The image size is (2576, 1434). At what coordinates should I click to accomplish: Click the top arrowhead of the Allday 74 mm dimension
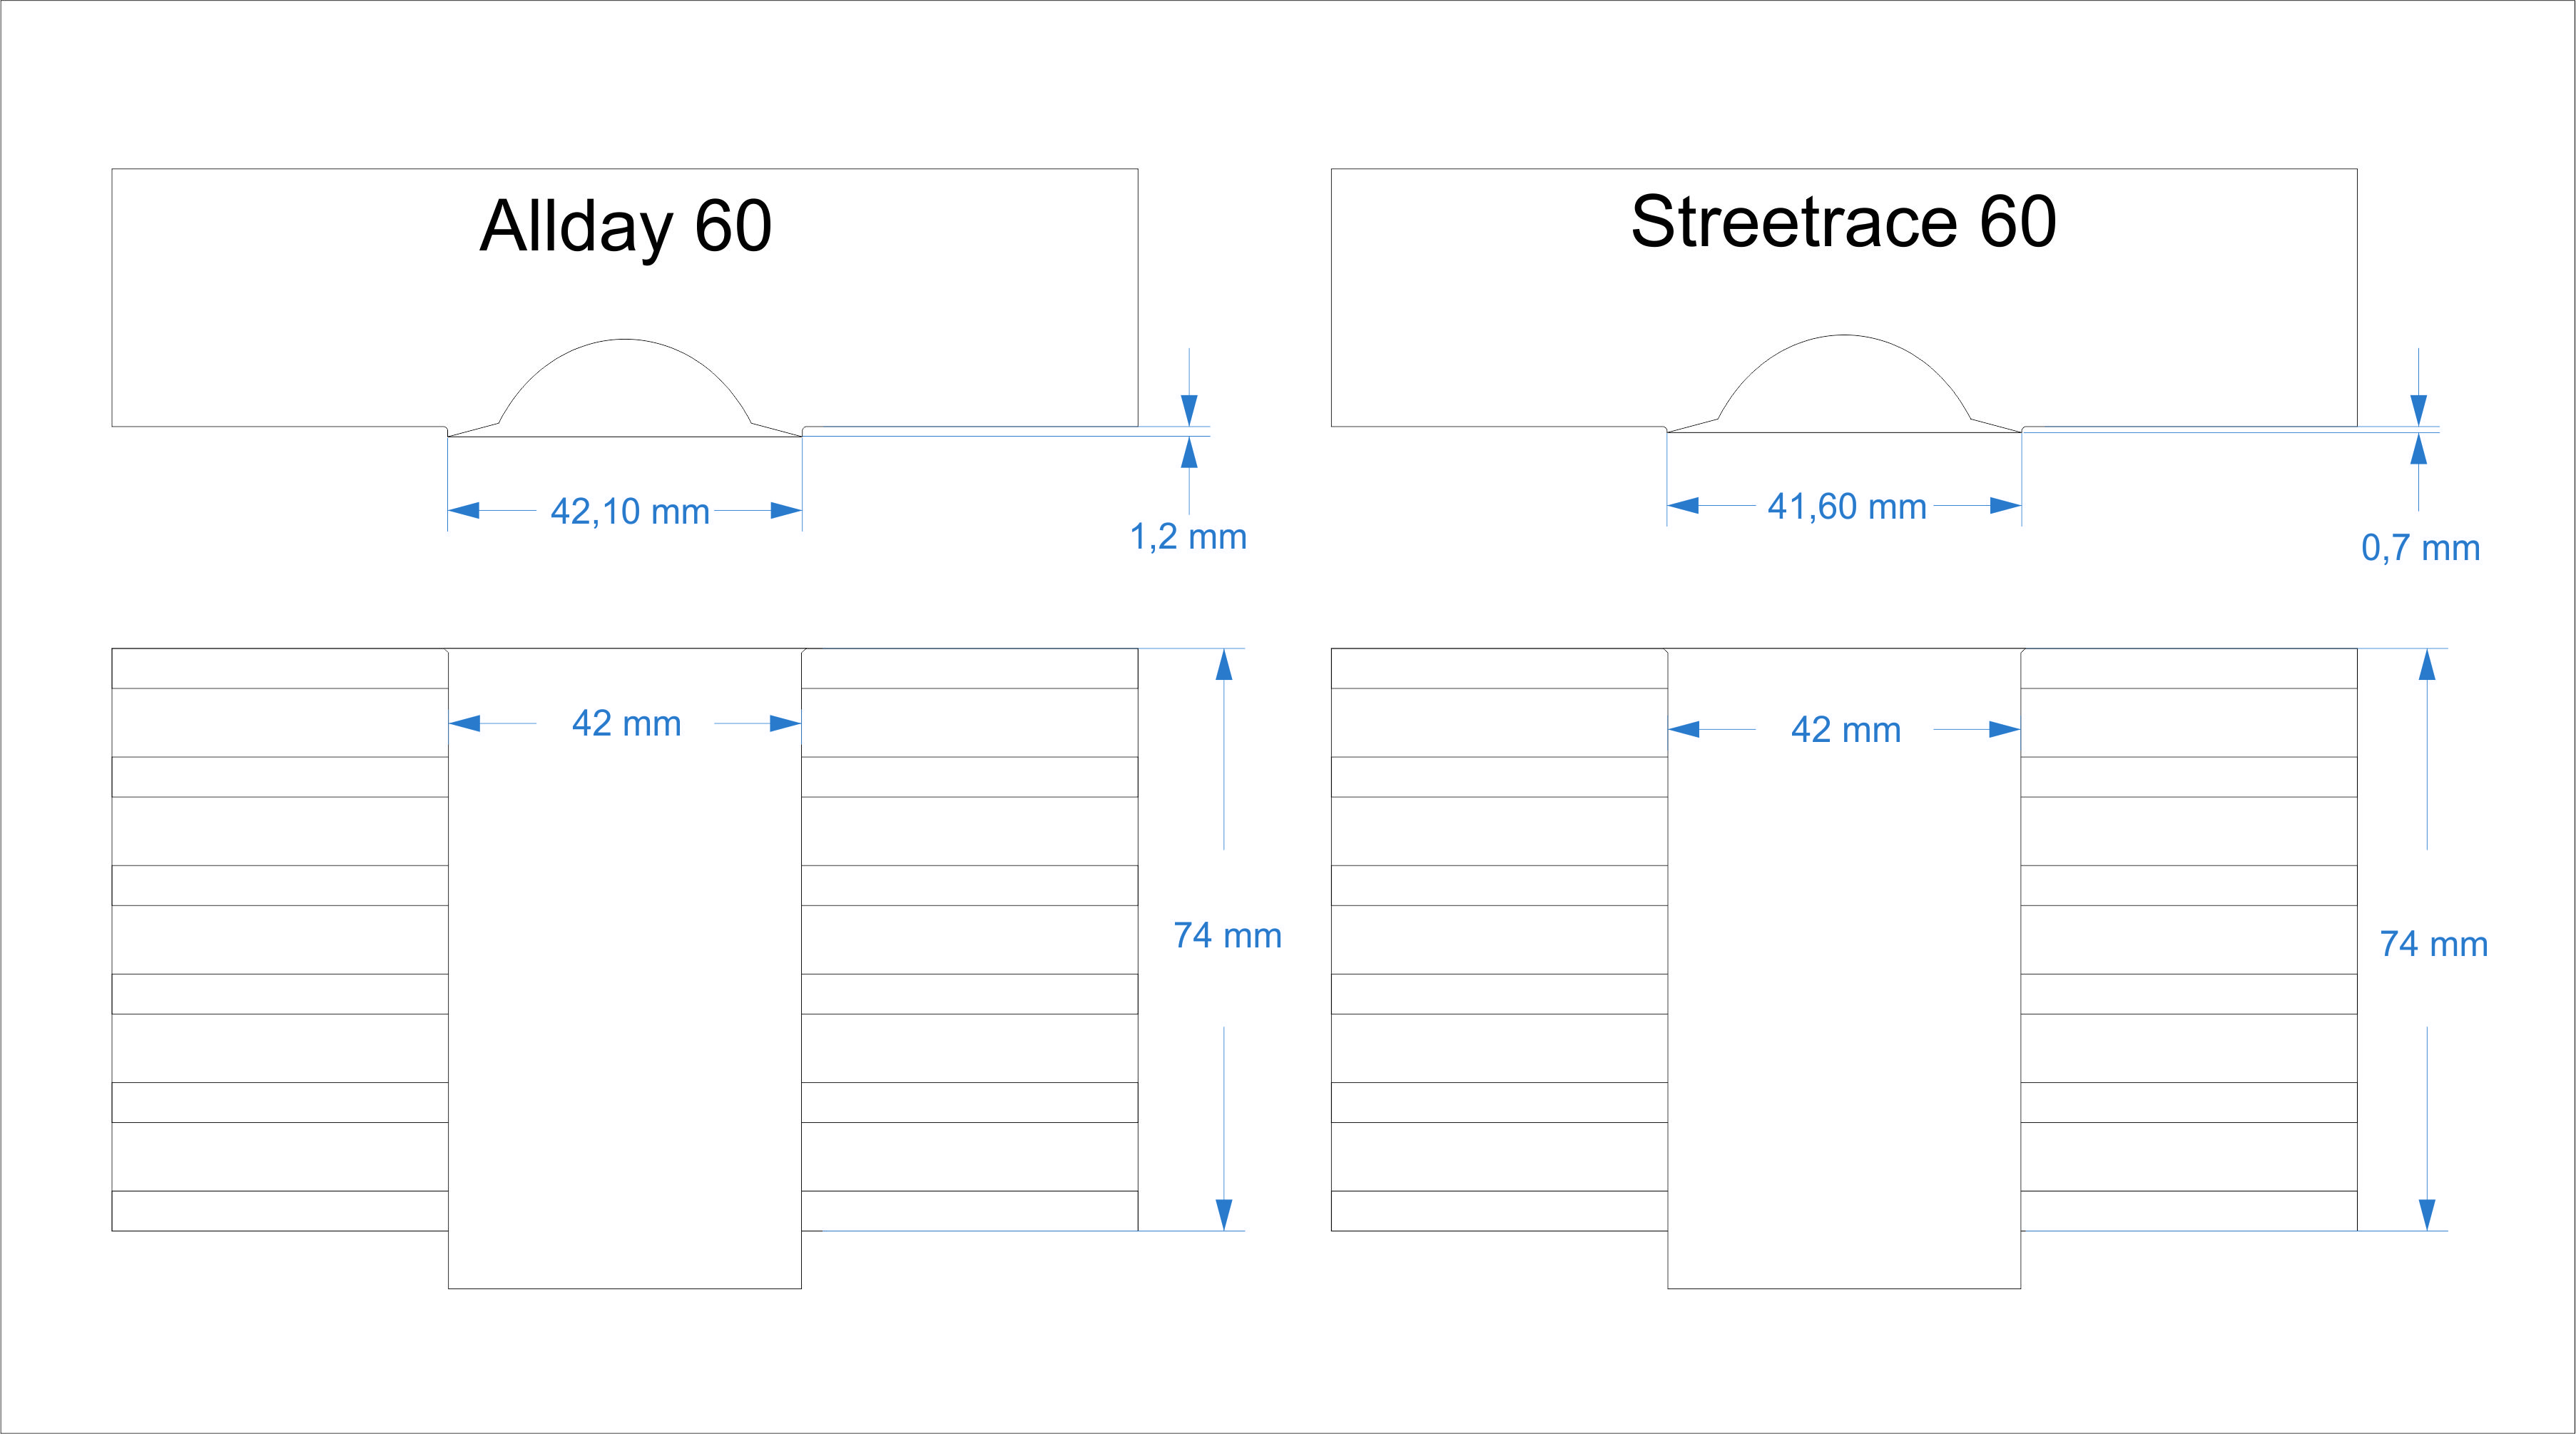[x=1224, y=665]
